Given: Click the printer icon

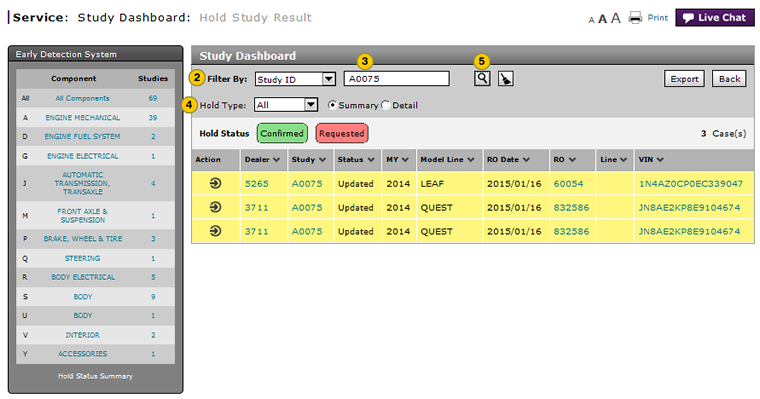Looking at the screenshot, I should click(635, 18).
